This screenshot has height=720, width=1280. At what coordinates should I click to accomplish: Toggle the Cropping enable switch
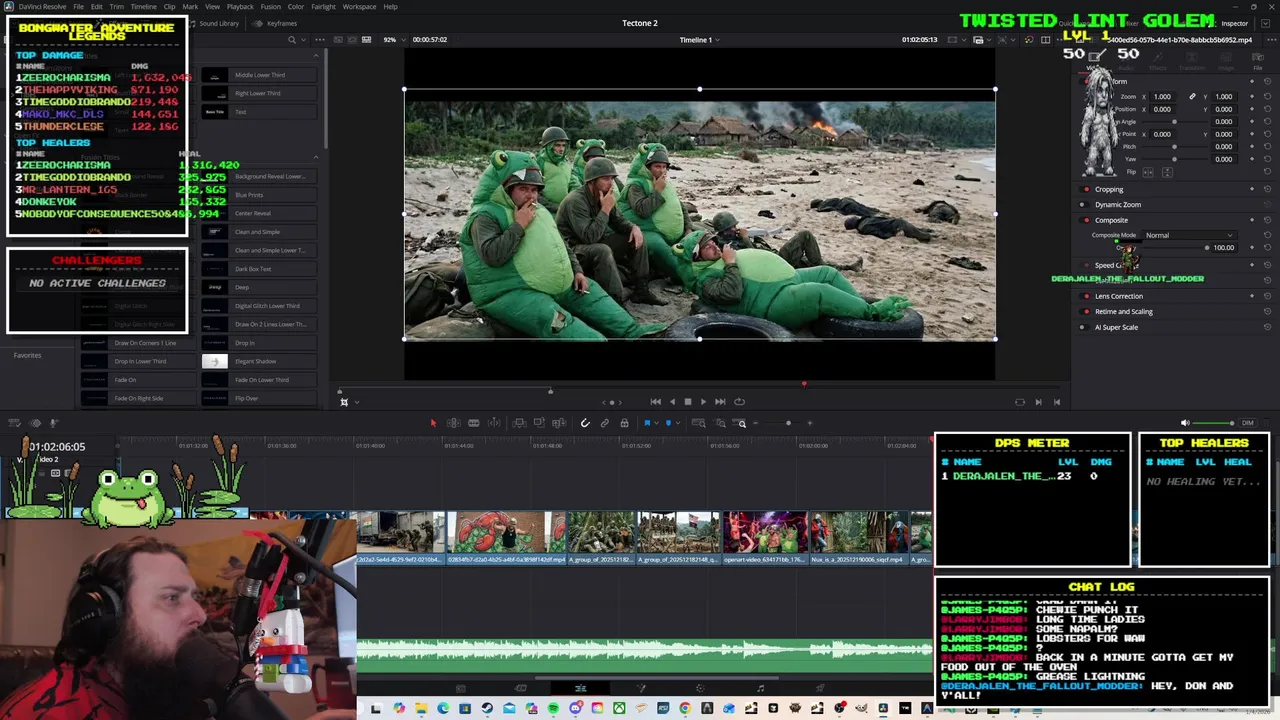pyautogui.click(x=1086, y=189)
